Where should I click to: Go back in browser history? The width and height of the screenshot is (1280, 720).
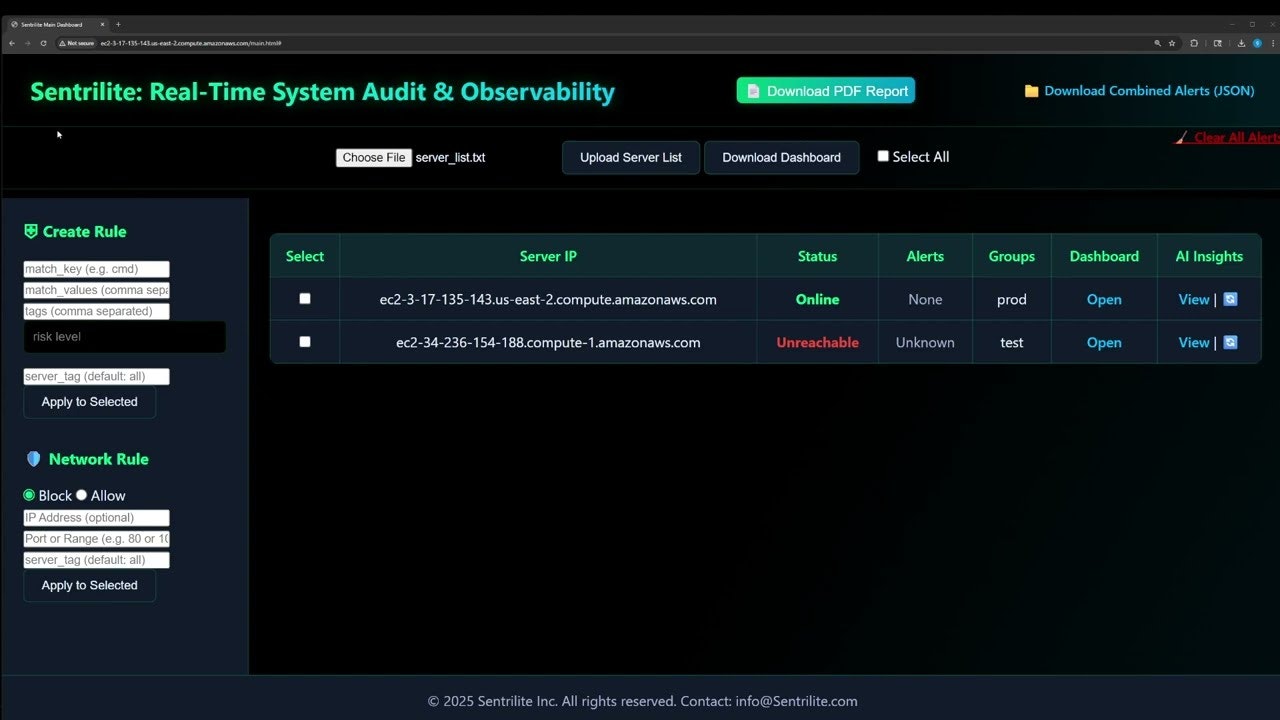pyautogui.click(x=12, y=43)
